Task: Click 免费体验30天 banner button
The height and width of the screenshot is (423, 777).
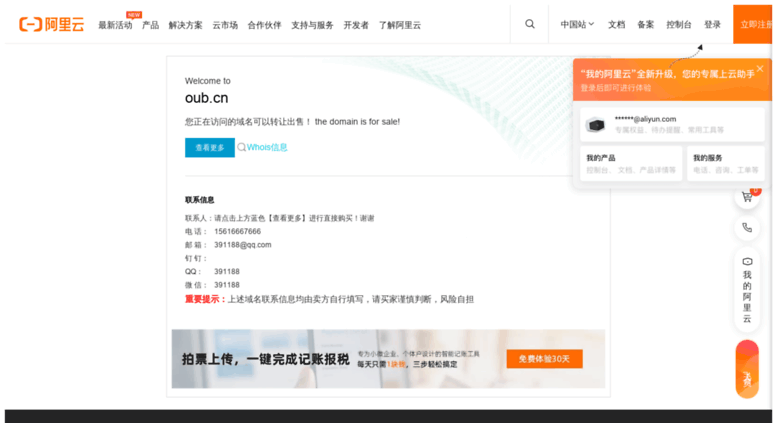Action: [x=544, y=359]
